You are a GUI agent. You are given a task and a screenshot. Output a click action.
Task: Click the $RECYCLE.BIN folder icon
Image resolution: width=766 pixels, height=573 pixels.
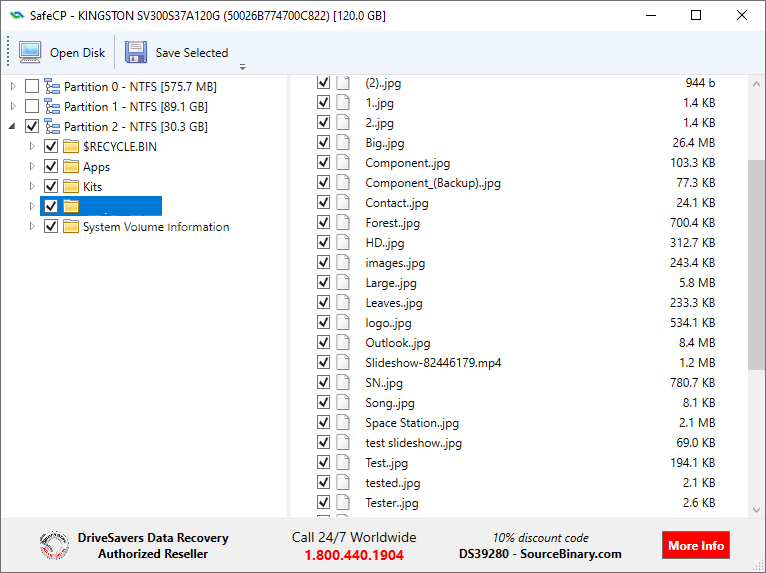point(71,147)
